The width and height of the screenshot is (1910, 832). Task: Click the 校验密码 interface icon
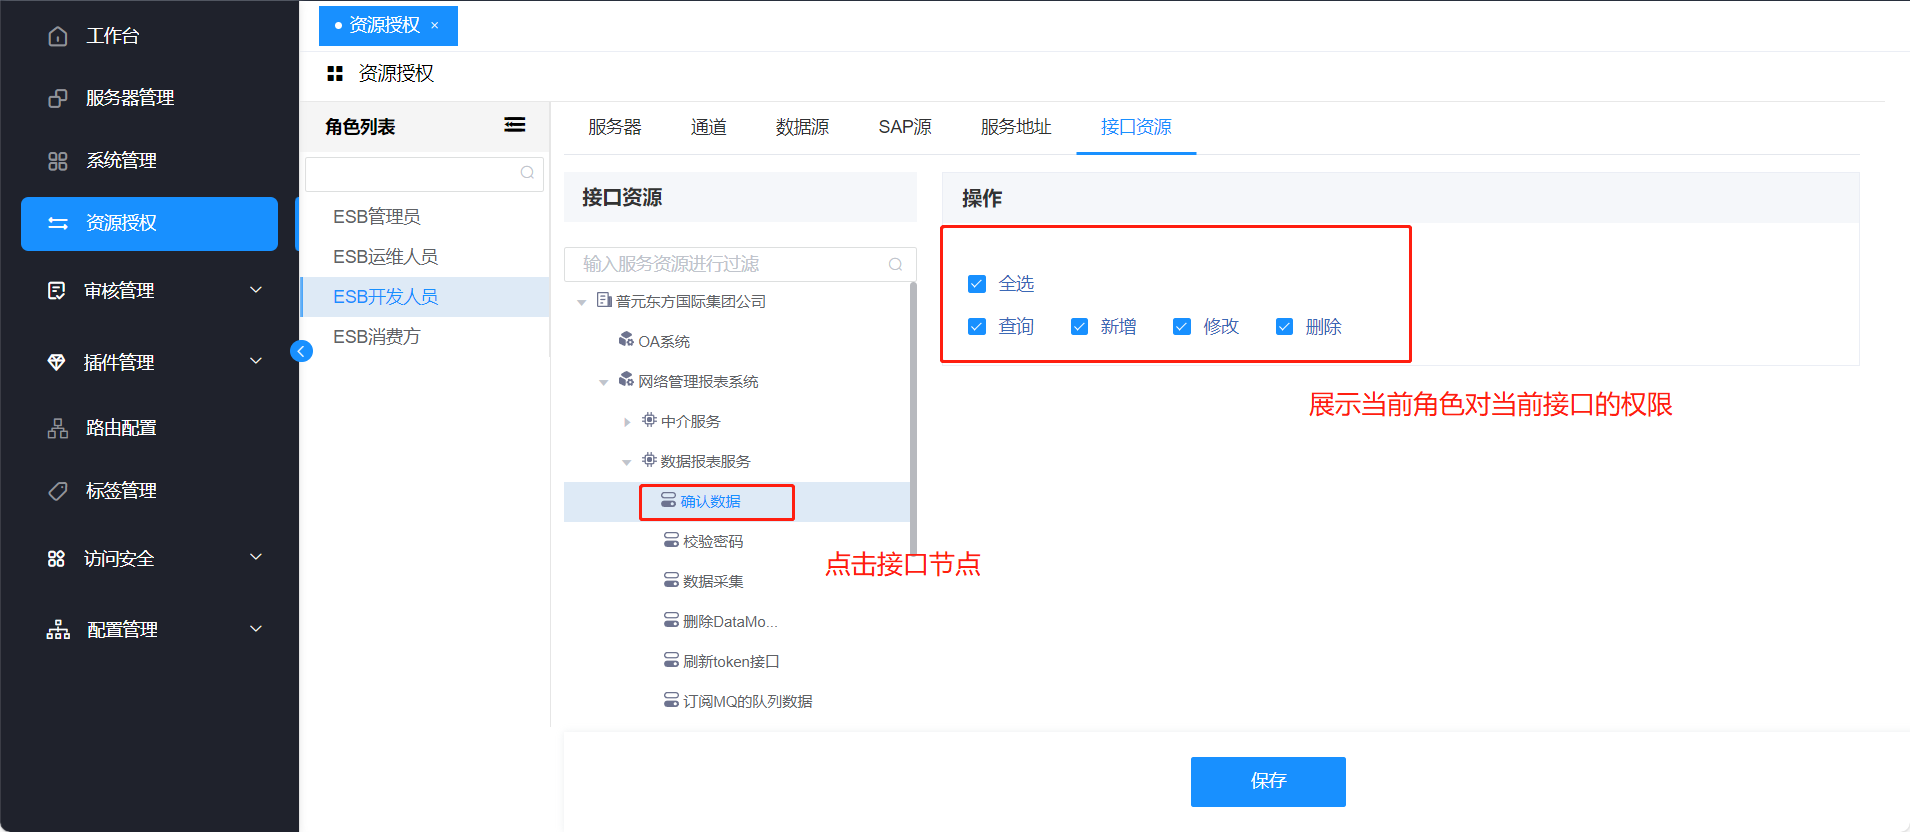tap(672, 540)
